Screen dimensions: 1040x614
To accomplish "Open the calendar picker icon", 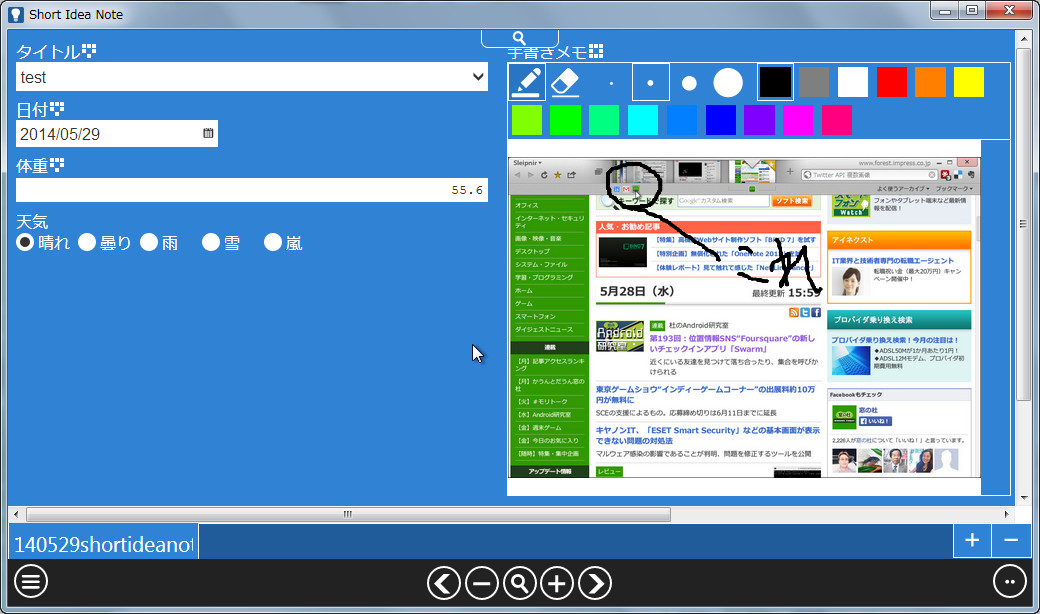I will 208,133.
